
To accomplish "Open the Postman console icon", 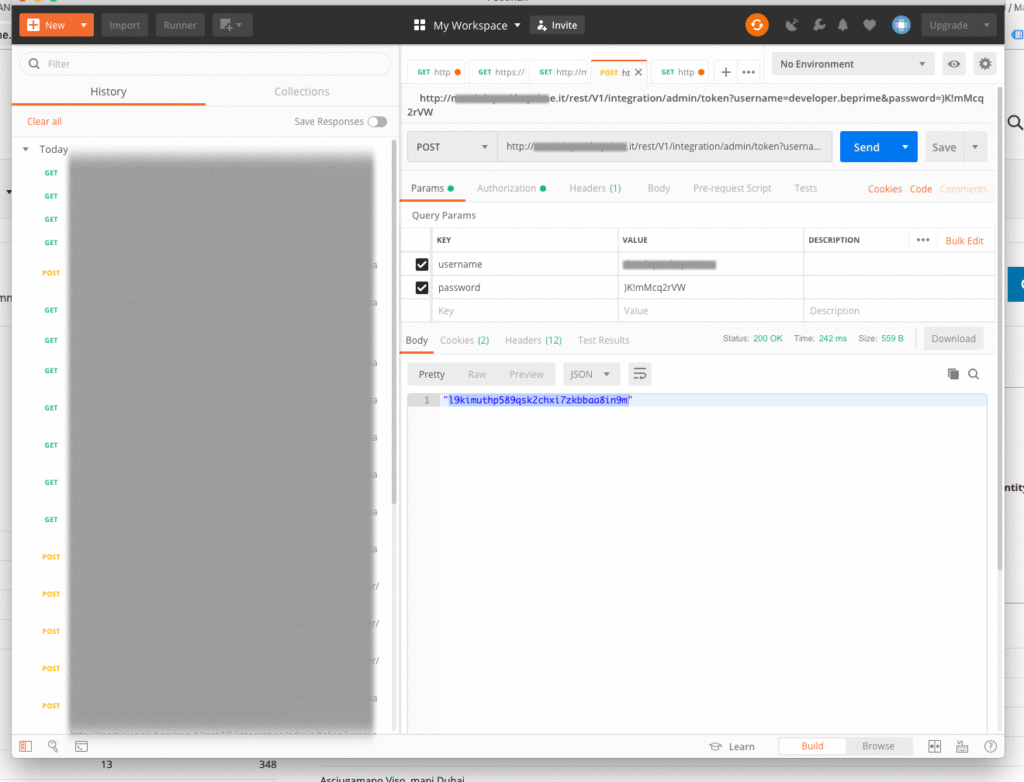I will pos(81,746).
